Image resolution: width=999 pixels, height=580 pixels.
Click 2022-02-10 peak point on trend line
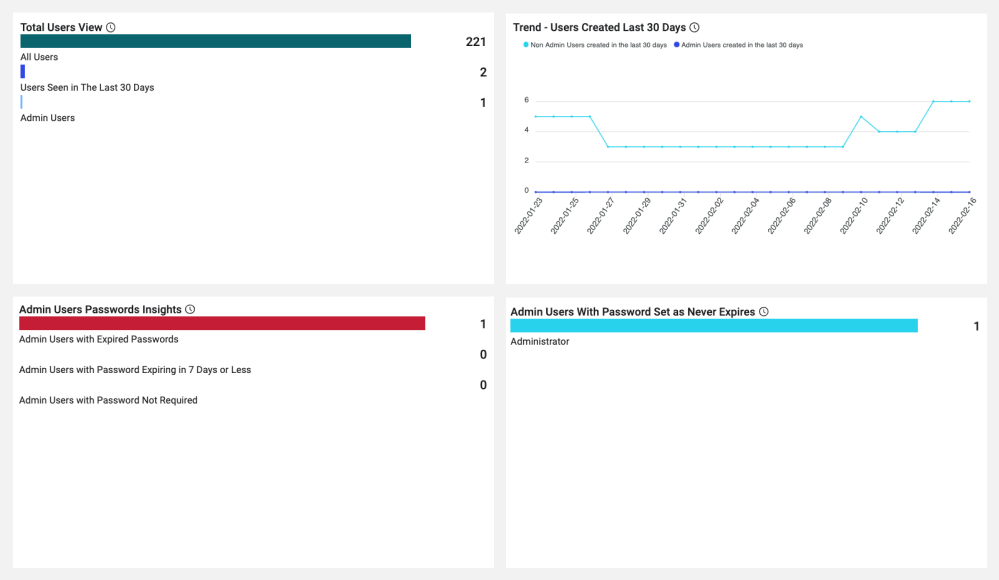coord(861,117)
